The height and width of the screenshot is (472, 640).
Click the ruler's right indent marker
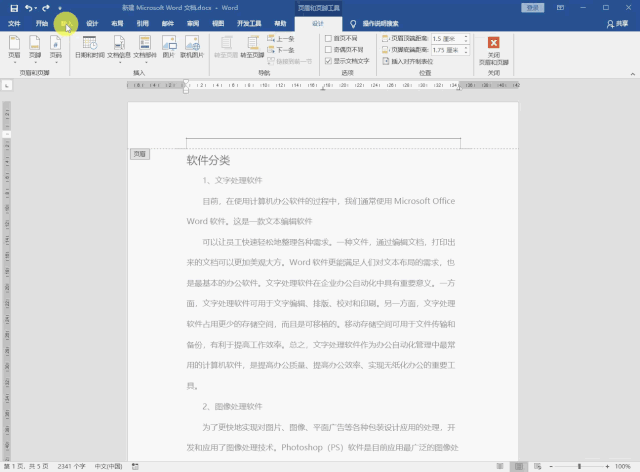(x=460, y=88)
